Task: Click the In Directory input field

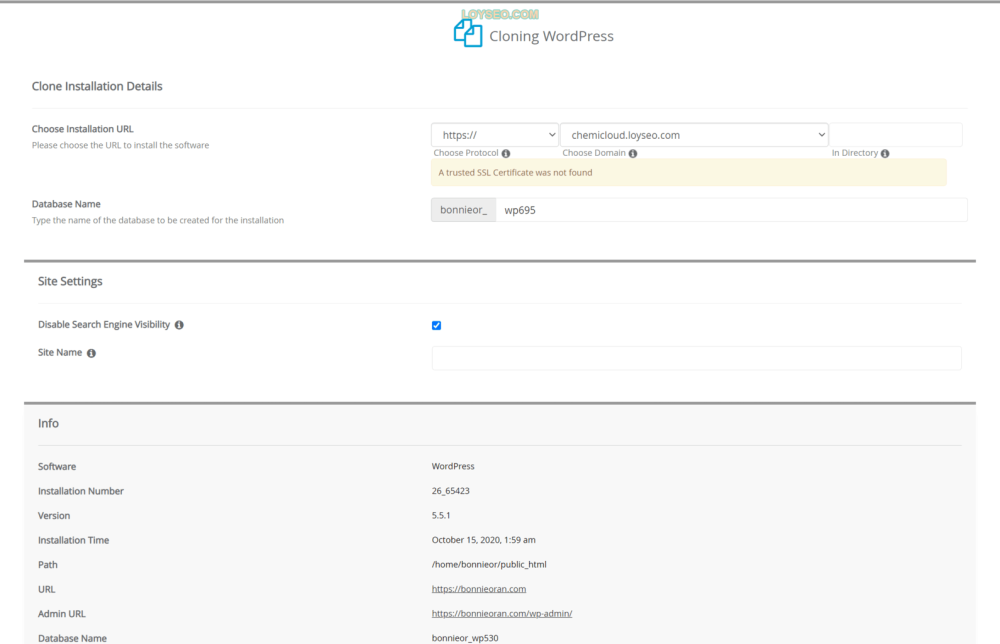Action: pos(896,135)
